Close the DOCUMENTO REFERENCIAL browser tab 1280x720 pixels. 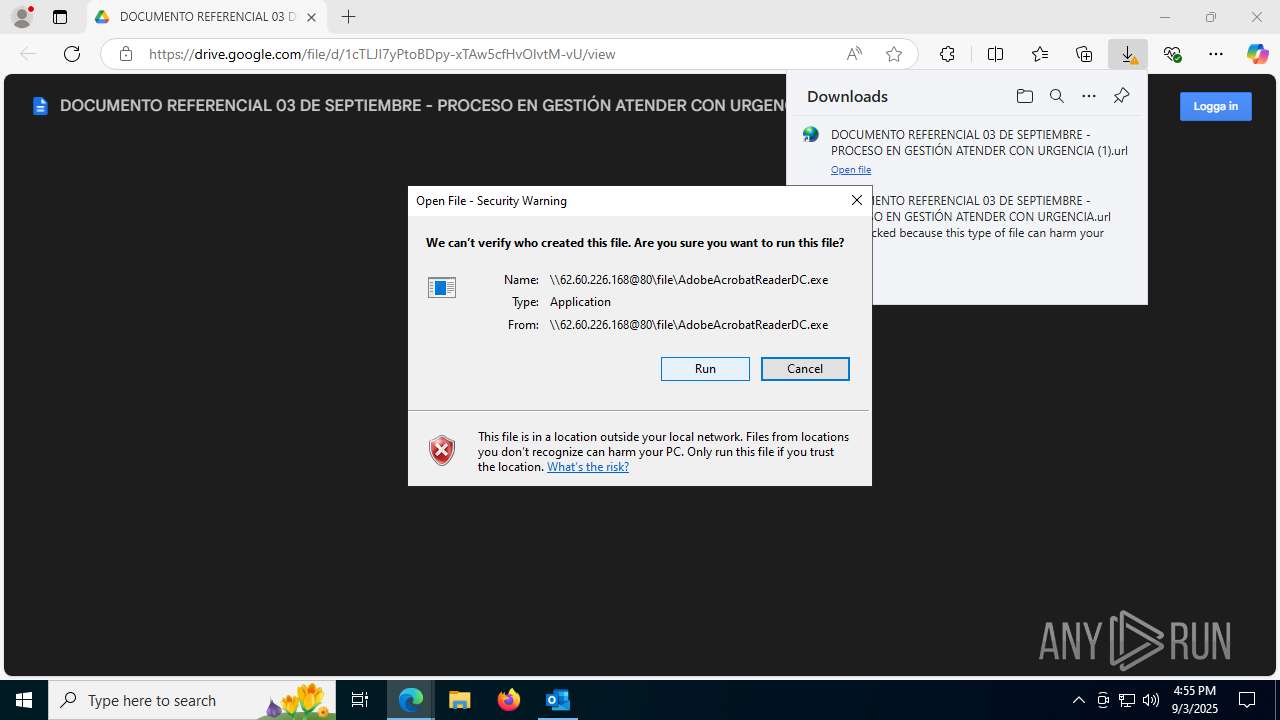311,17
